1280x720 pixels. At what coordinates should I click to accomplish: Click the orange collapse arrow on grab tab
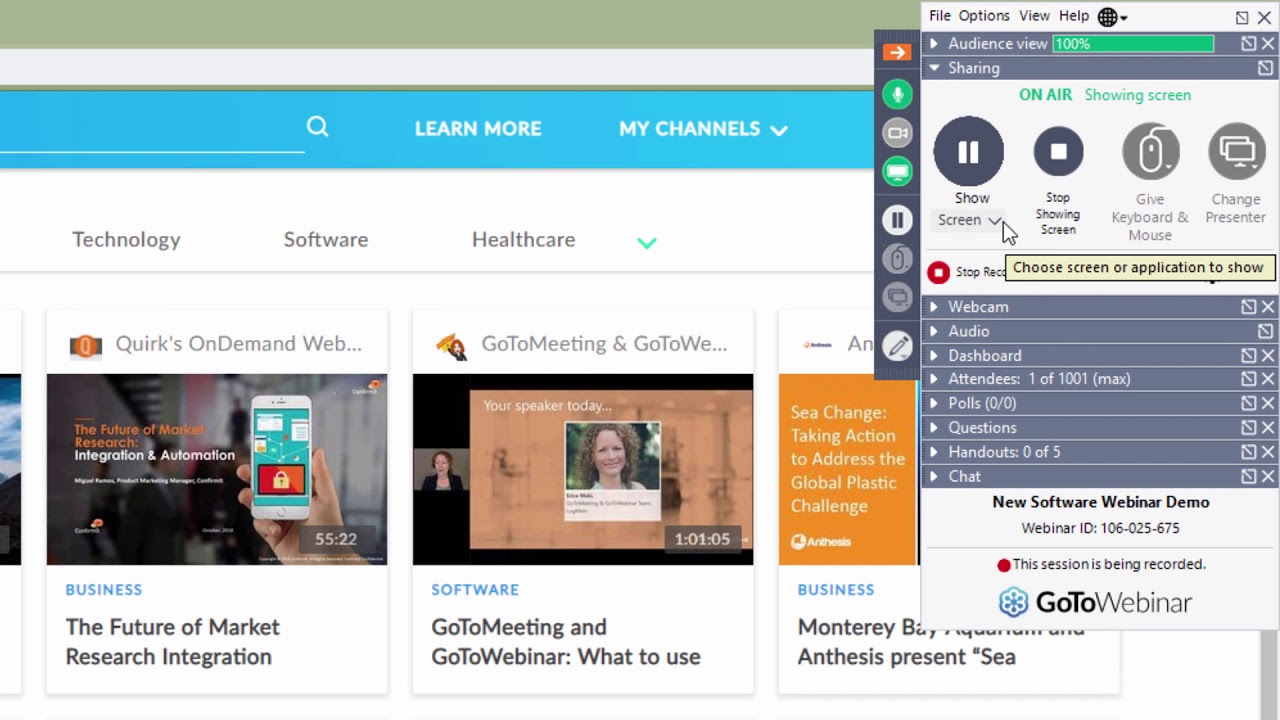[897, 52]
